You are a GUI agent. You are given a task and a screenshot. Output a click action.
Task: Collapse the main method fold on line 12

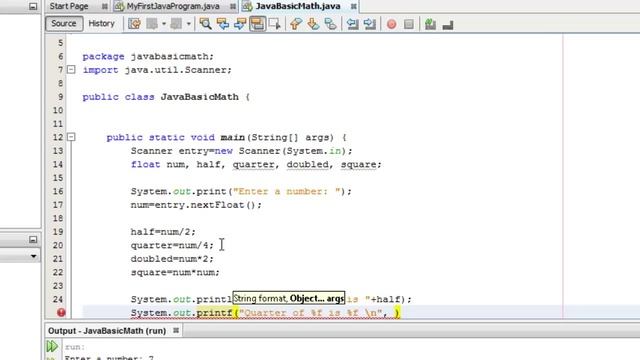[71, 137]
